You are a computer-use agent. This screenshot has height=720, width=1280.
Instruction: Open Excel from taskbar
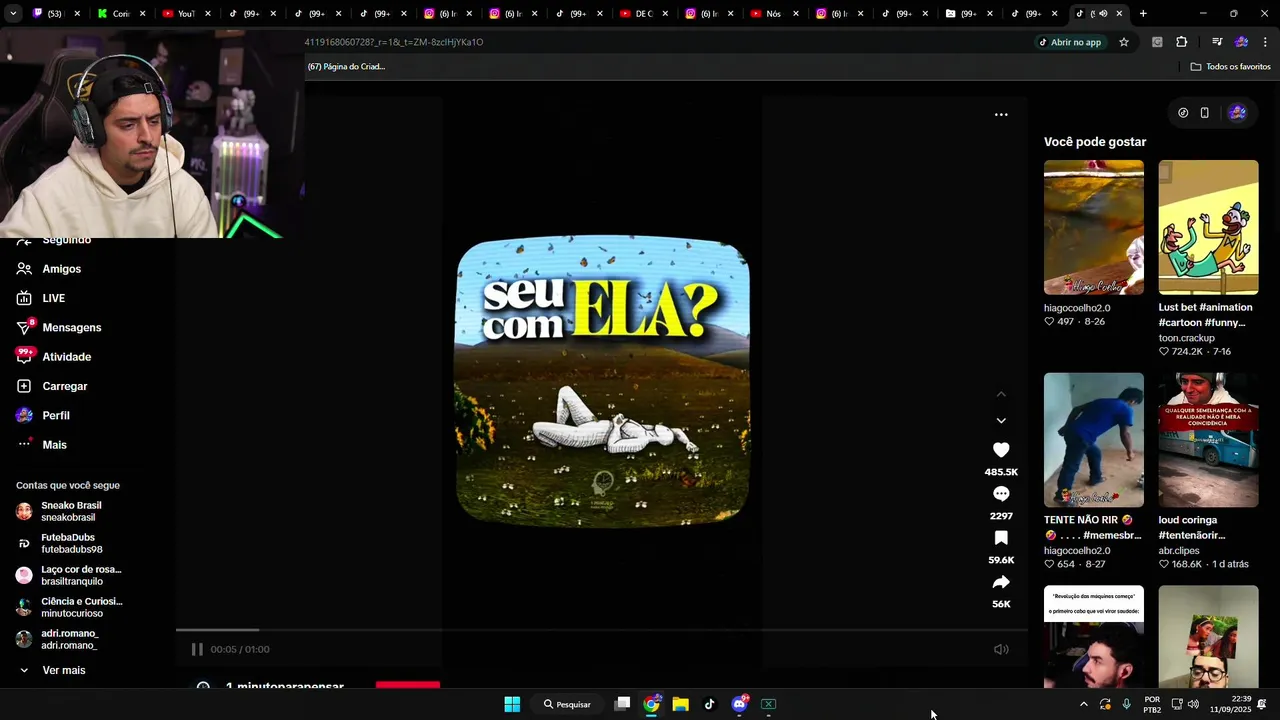pos(768,704)
